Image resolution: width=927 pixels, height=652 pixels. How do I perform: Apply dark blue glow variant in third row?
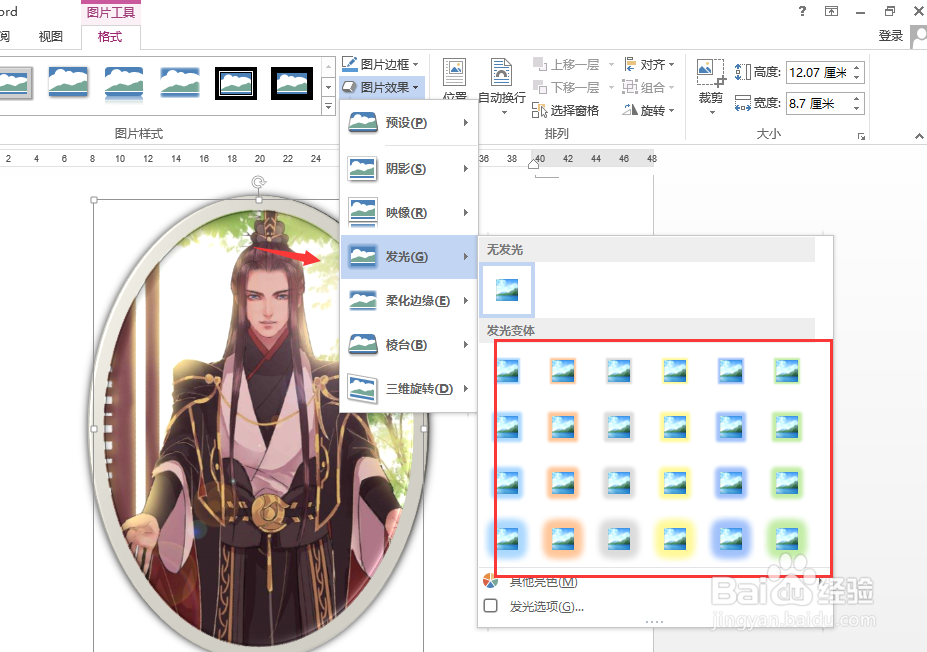tap(731, 483)
